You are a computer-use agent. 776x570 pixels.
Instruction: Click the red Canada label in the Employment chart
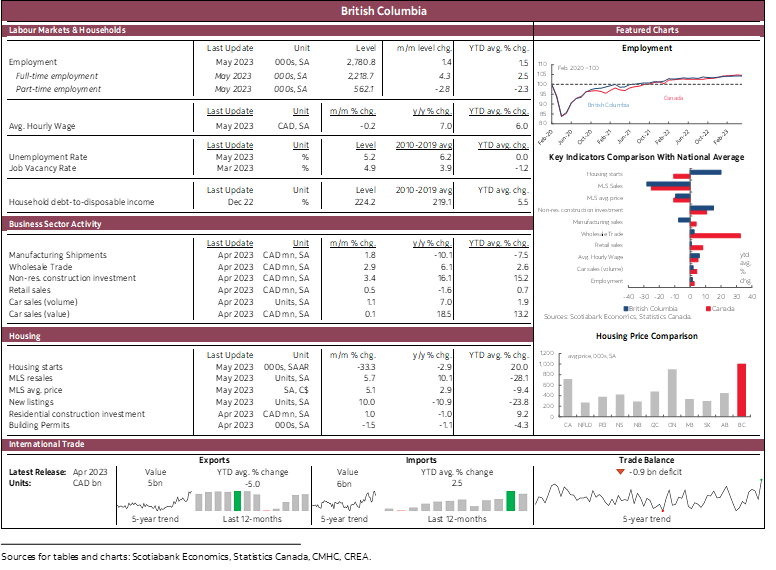673,97
